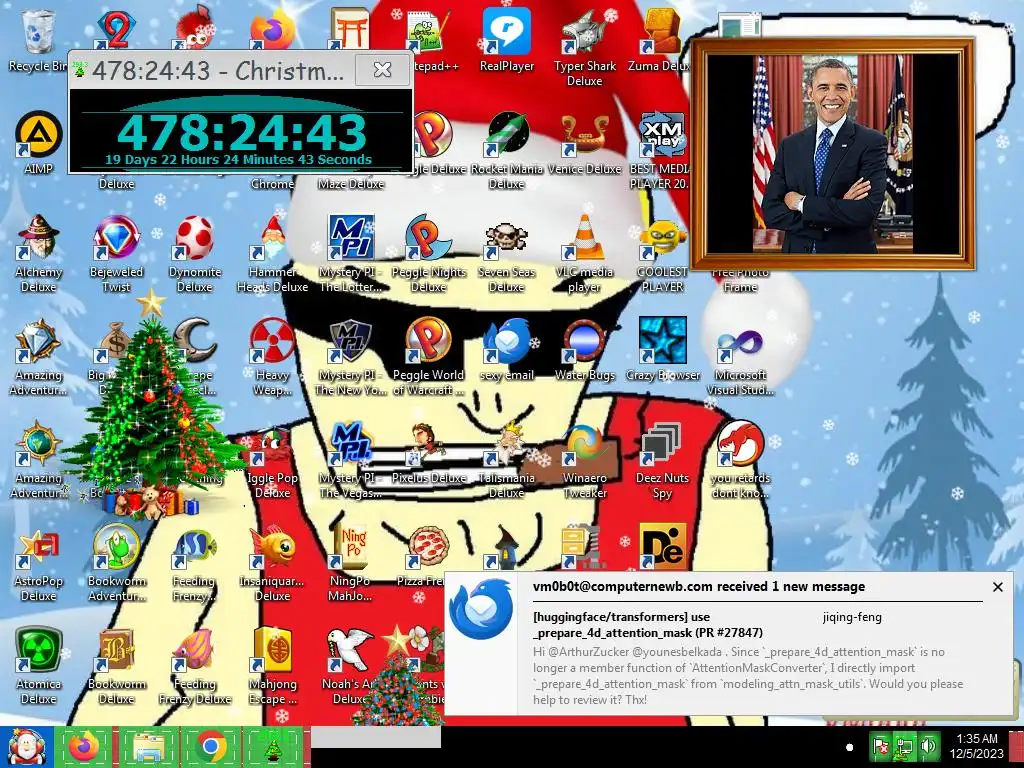1024x768 pixels.
Task: Open the Zuma Deluxe shortcut
Action: 661,40
